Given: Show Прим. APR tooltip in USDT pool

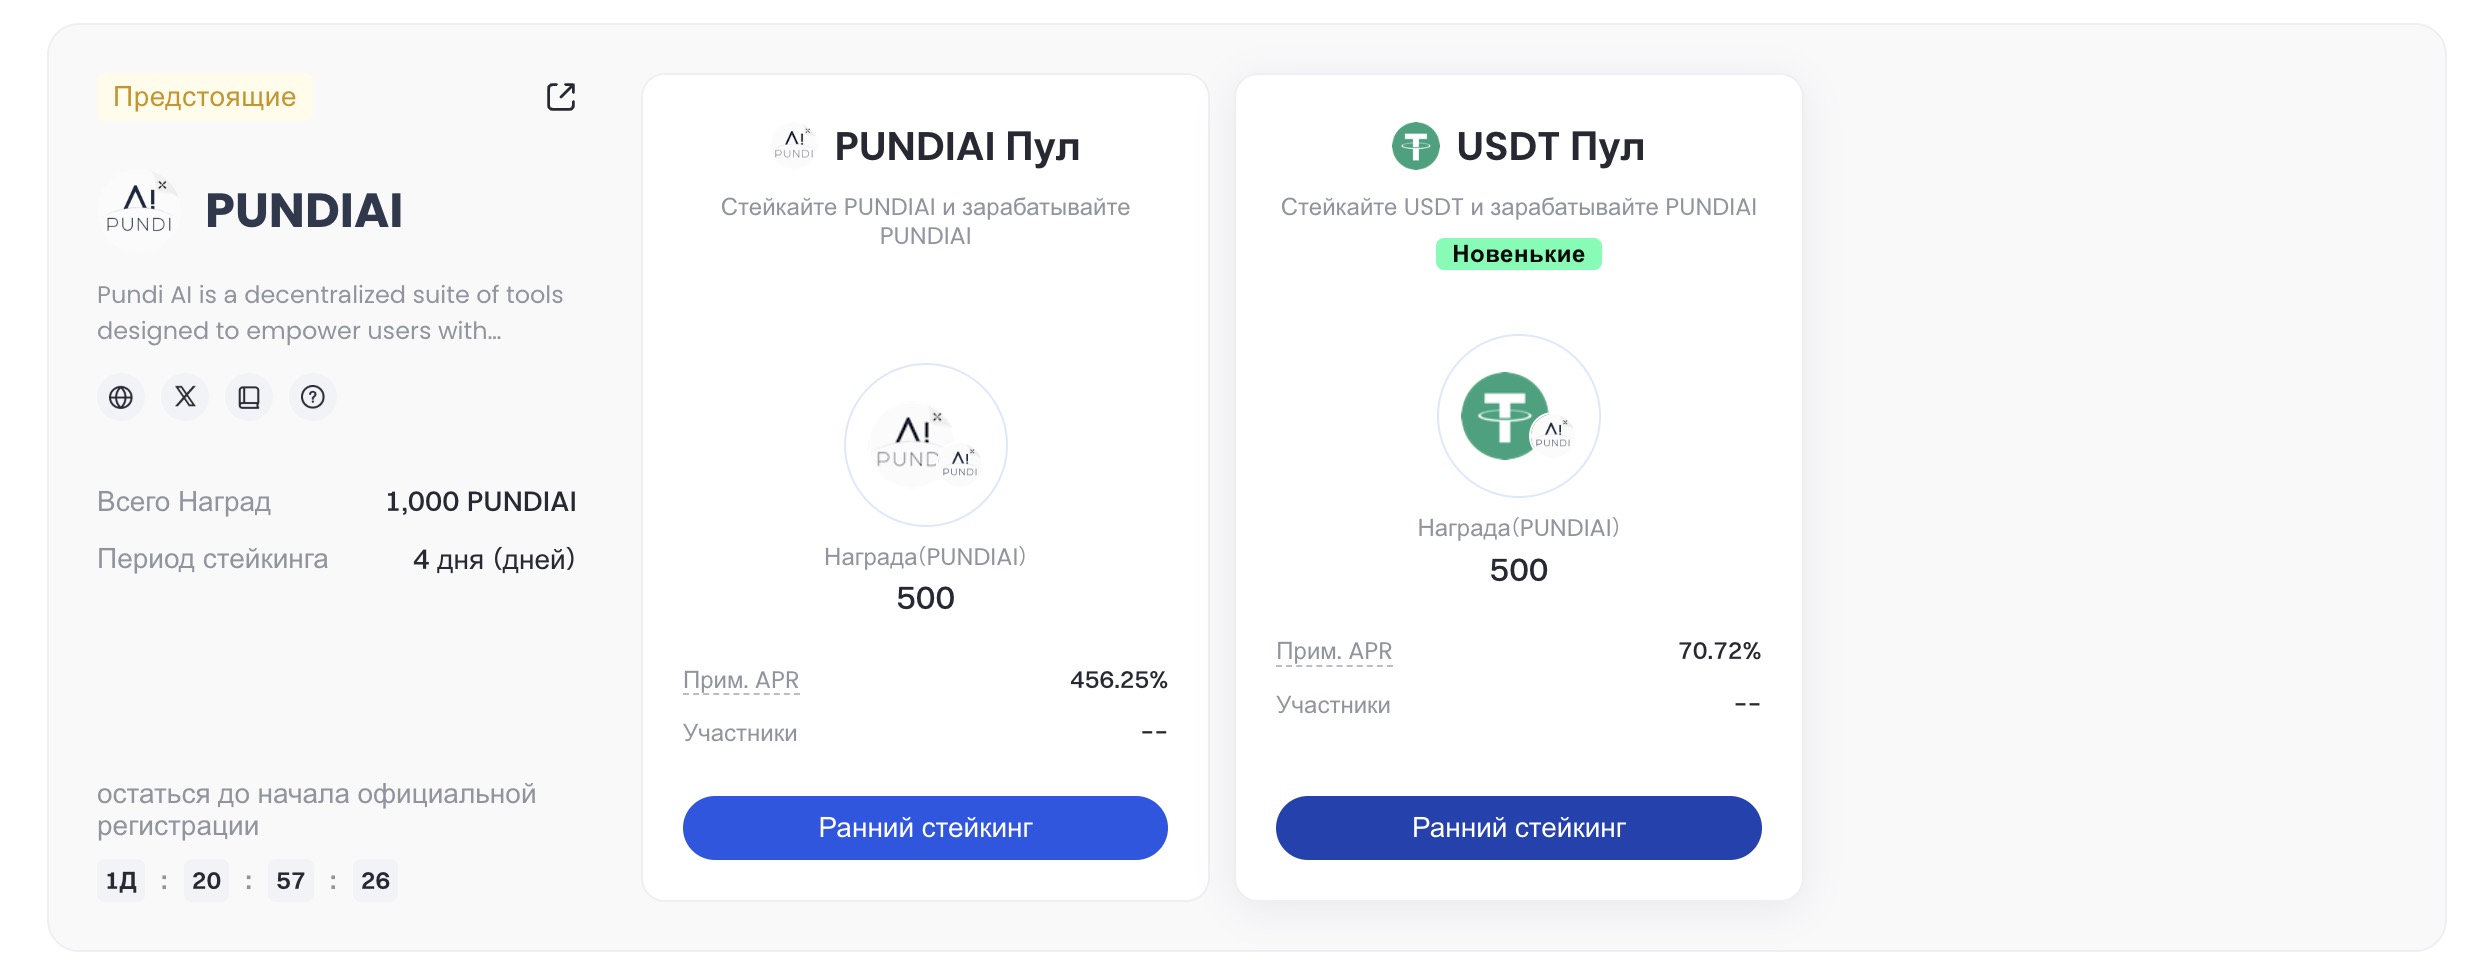Looking at the screenshot, I should point(1334,651).
